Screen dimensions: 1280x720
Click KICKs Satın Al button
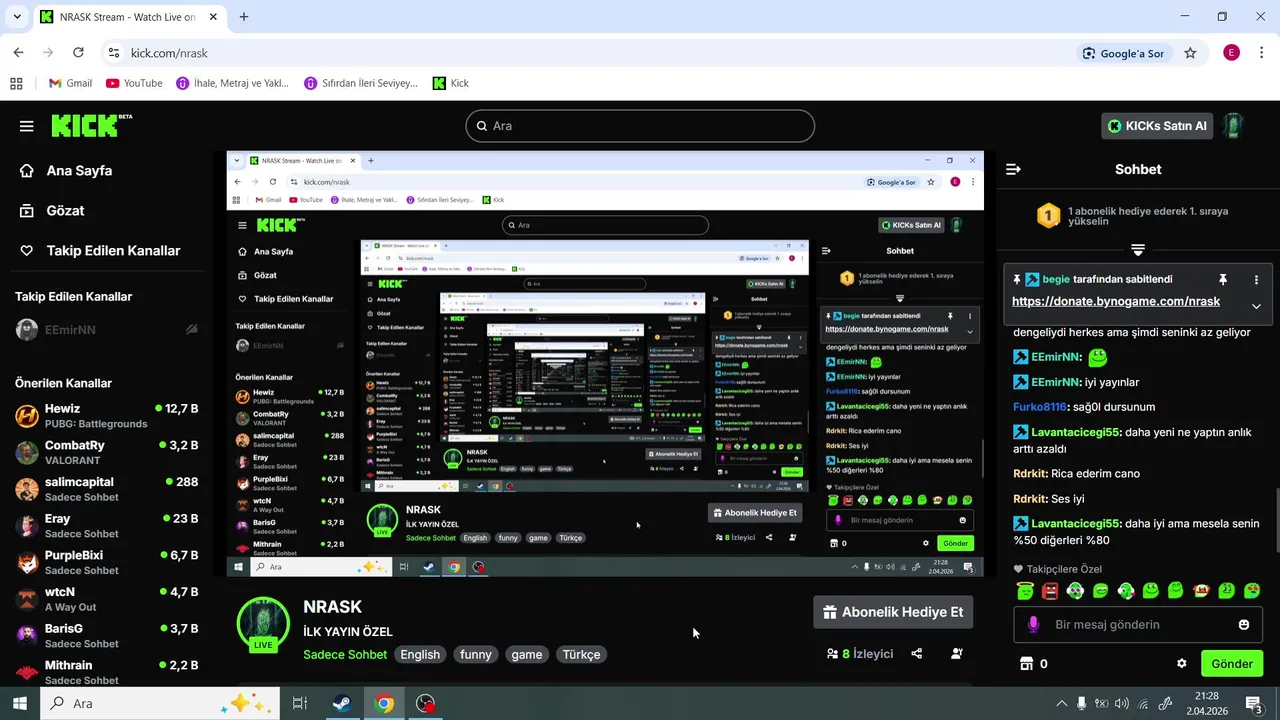(x=1157, y=126)
